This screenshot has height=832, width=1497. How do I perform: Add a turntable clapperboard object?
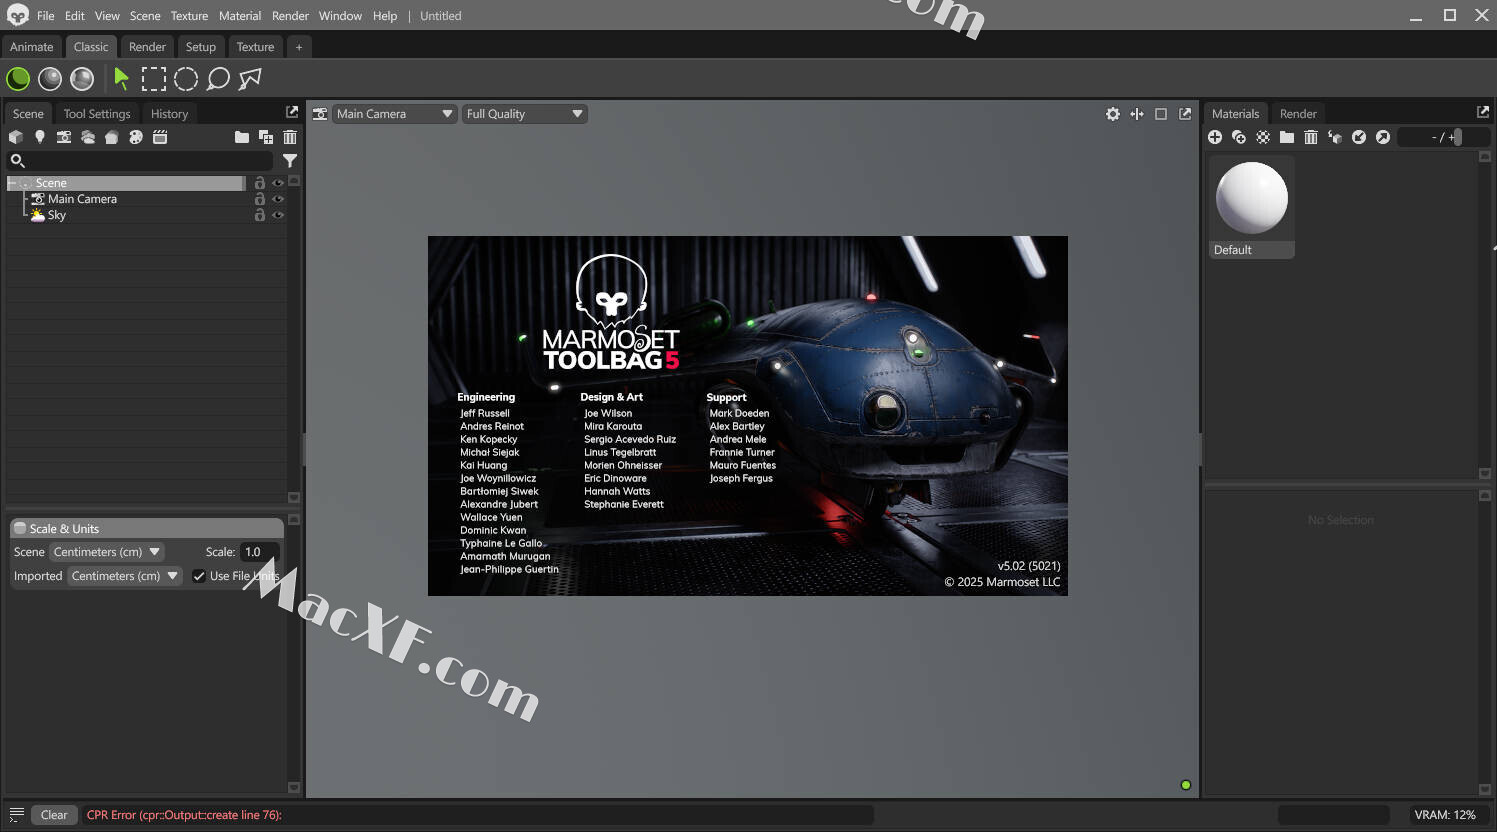[160, 137]
